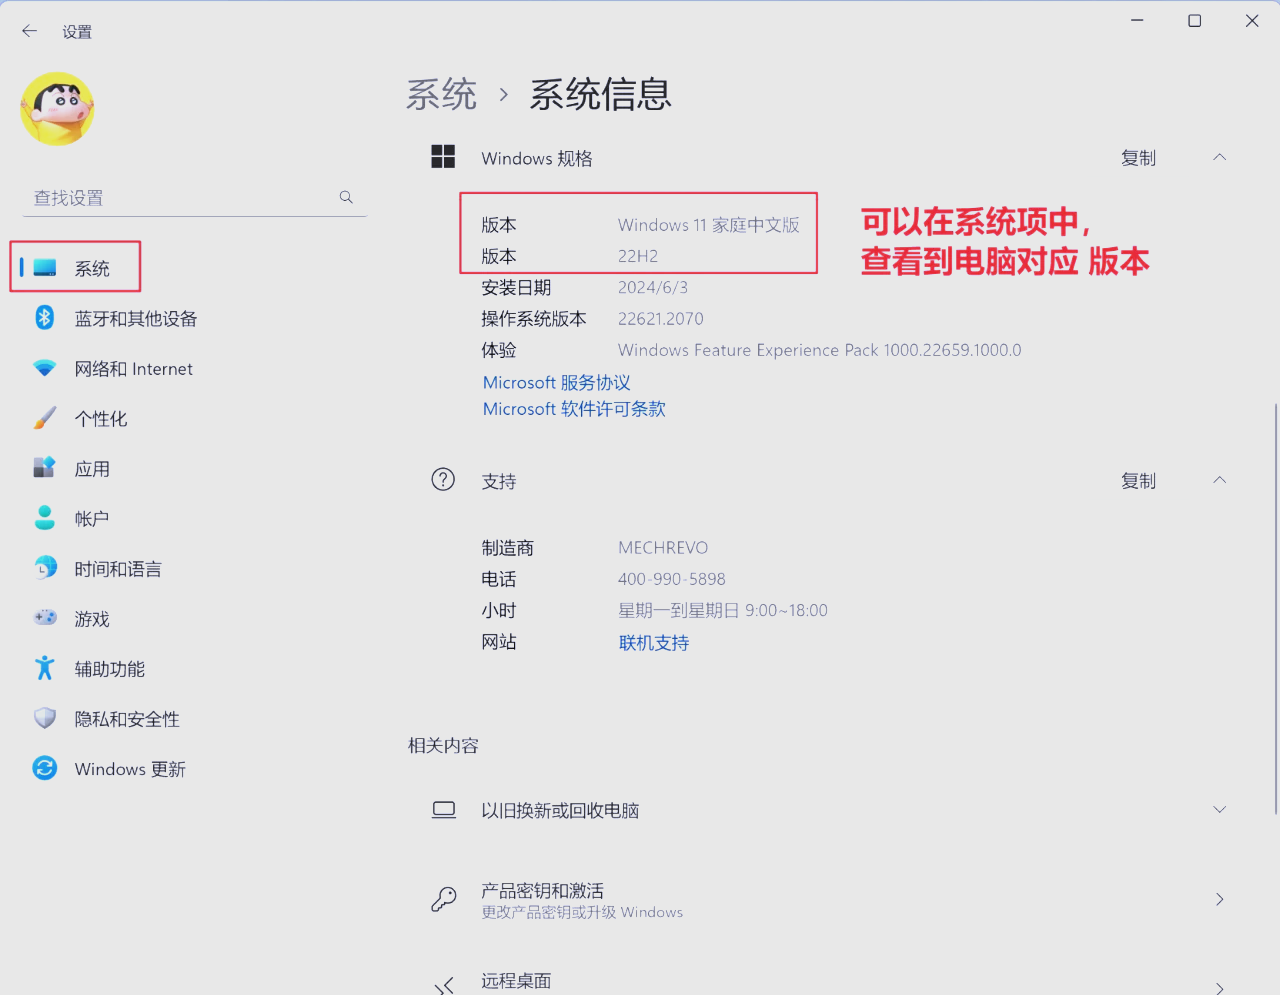Click the 远程桌面 icon
The image size is (1280, 995).
pos(443,985)
